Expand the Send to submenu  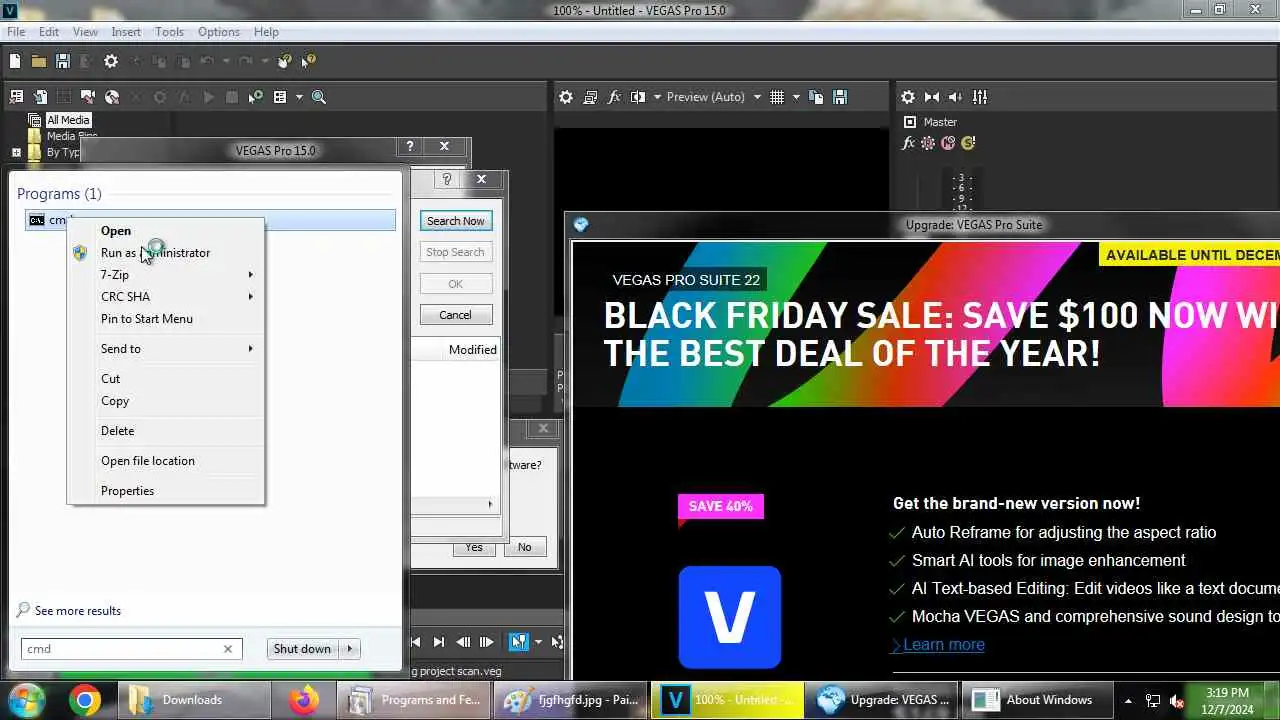click(165, 348)
